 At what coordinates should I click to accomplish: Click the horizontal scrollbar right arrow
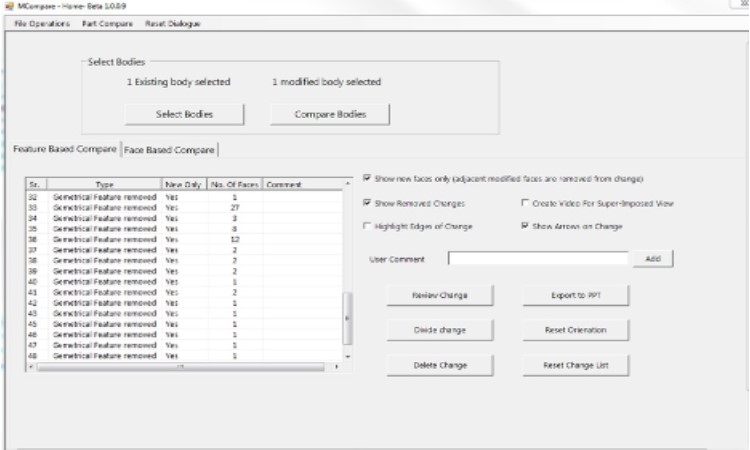click(x=336, y=367)
